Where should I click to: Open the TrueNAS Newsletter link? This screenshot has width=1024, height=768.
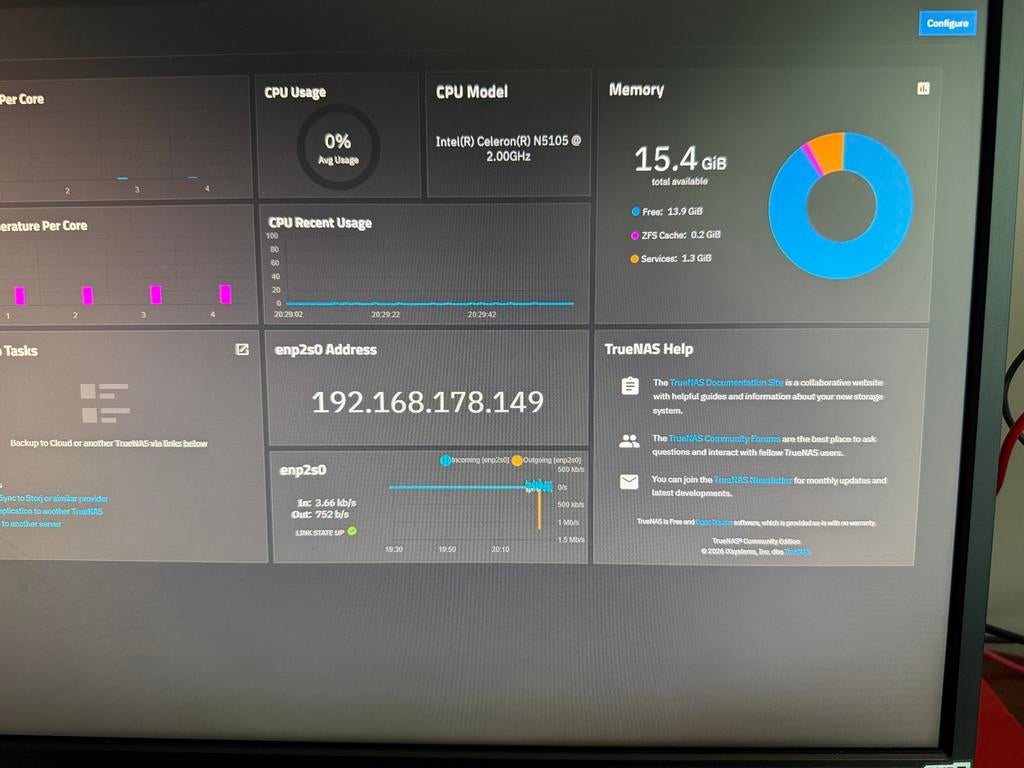pos(752,480)
